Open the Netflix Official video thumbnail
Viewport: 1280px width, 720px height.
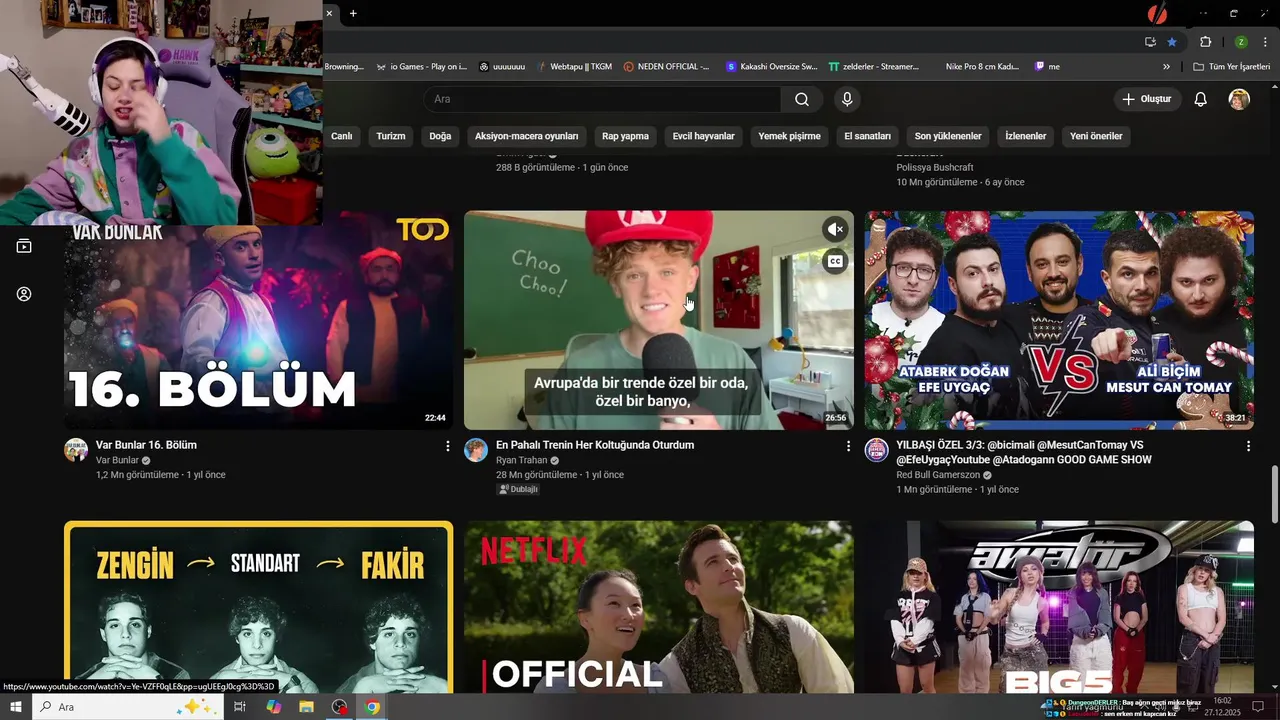tap(659, 607)
